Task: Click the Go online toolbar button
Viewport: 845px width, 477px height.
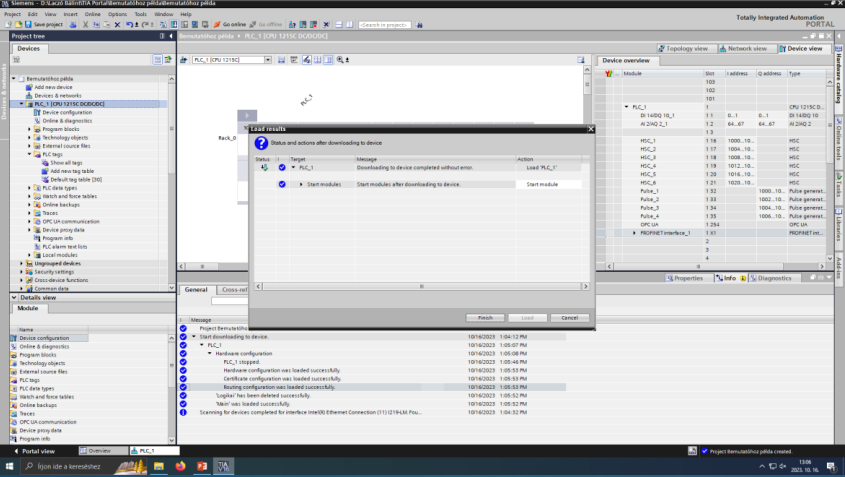Action: coord(233,23)
